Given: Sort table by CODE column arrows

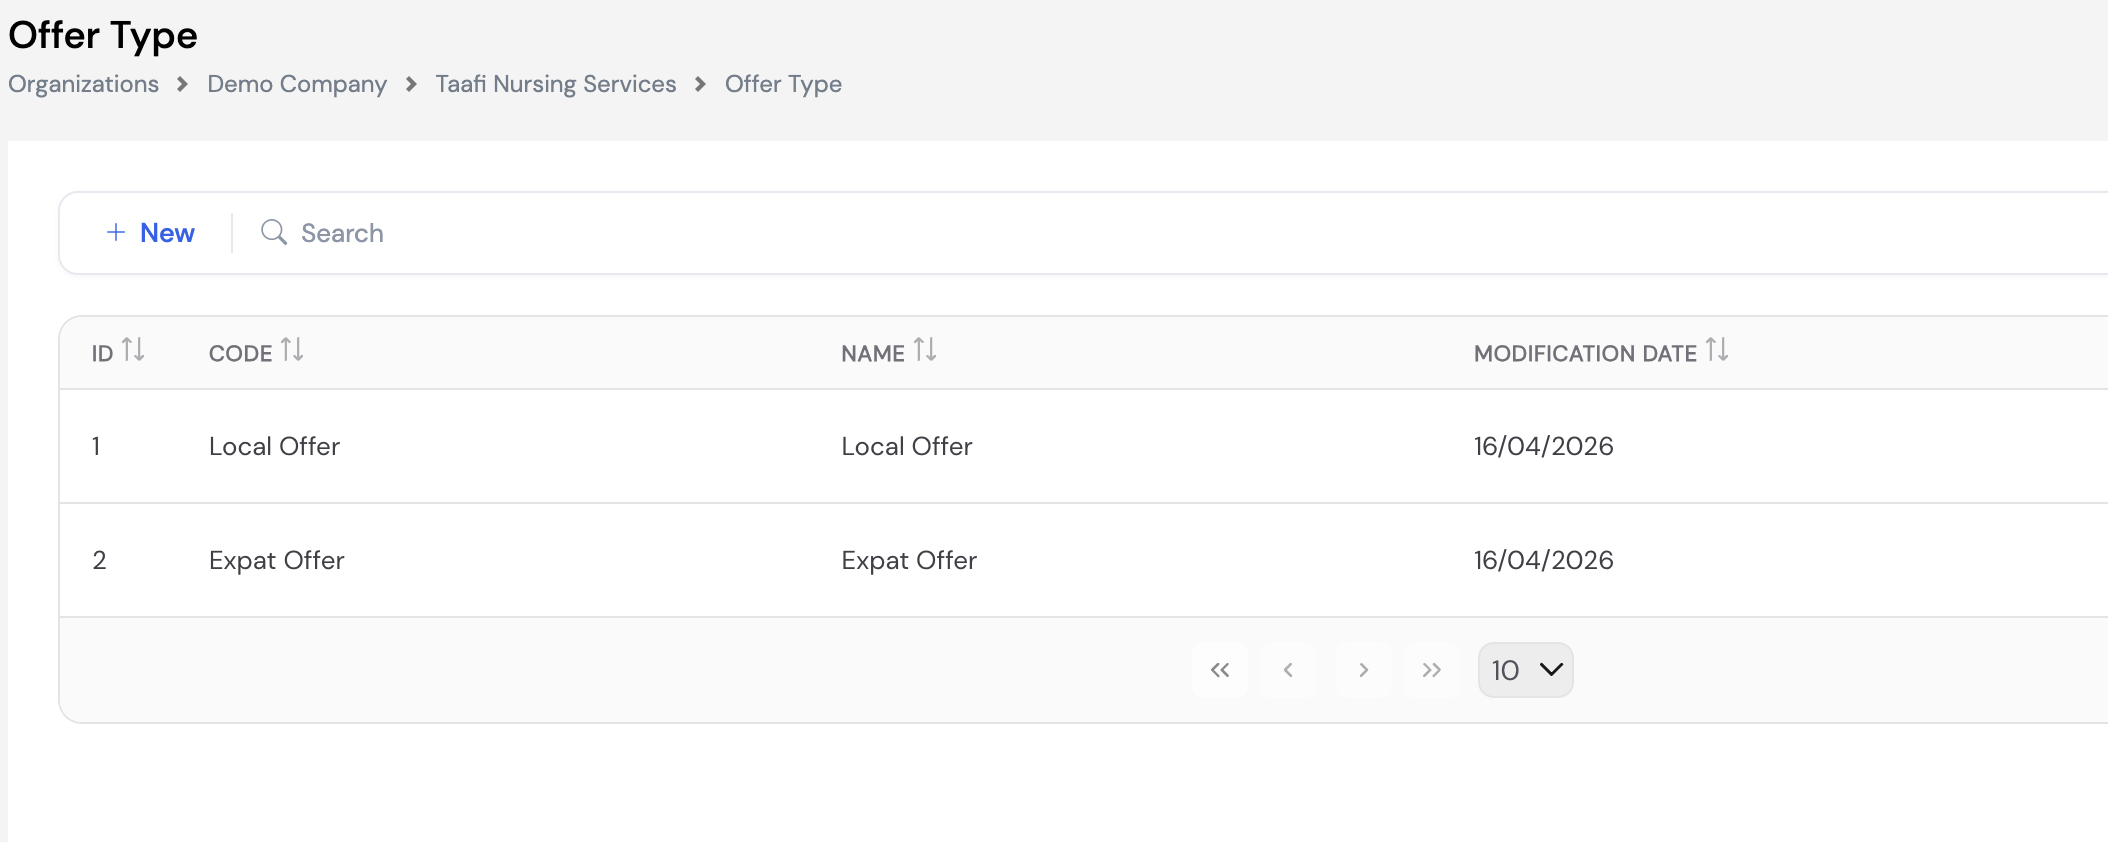Looking at the screenshot, I should (292, 350).
